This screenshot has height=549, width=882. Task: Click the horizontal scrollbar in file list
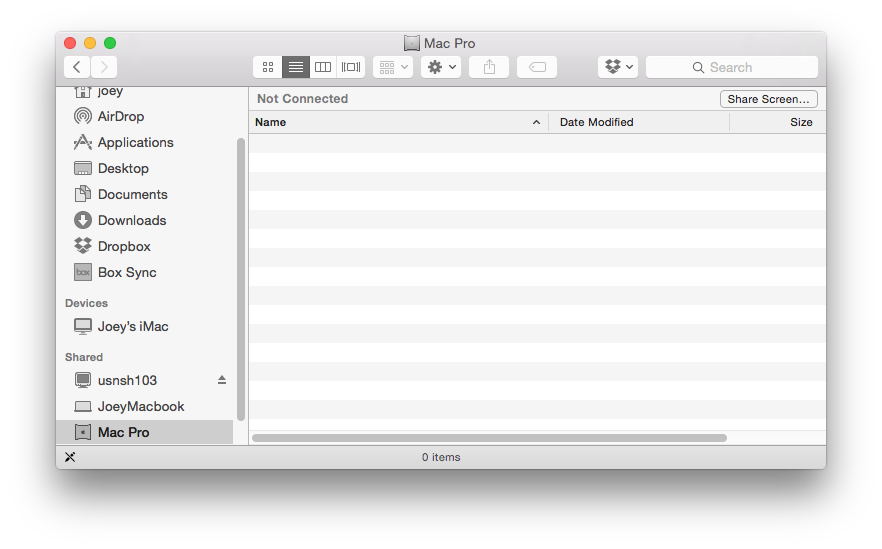[x=489, y=438]
